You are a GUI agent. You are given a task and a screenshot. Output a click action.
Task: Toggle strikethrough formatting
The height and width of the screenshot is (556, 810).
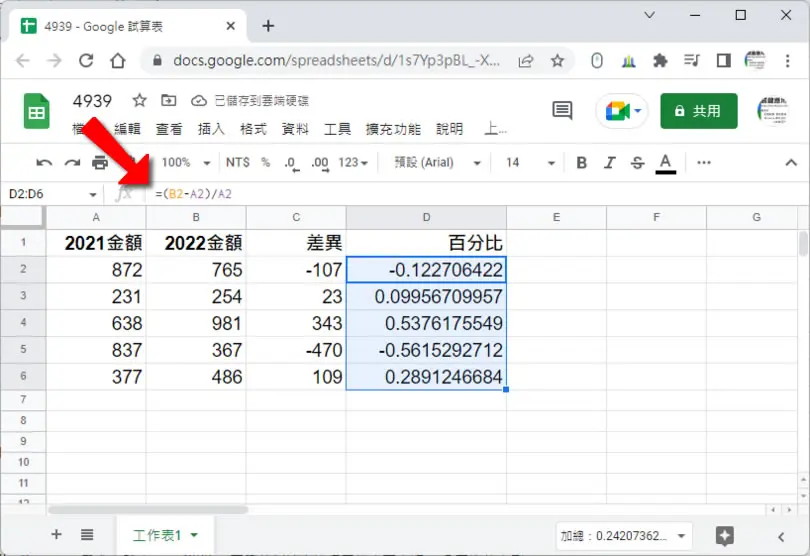coord(637,163)
